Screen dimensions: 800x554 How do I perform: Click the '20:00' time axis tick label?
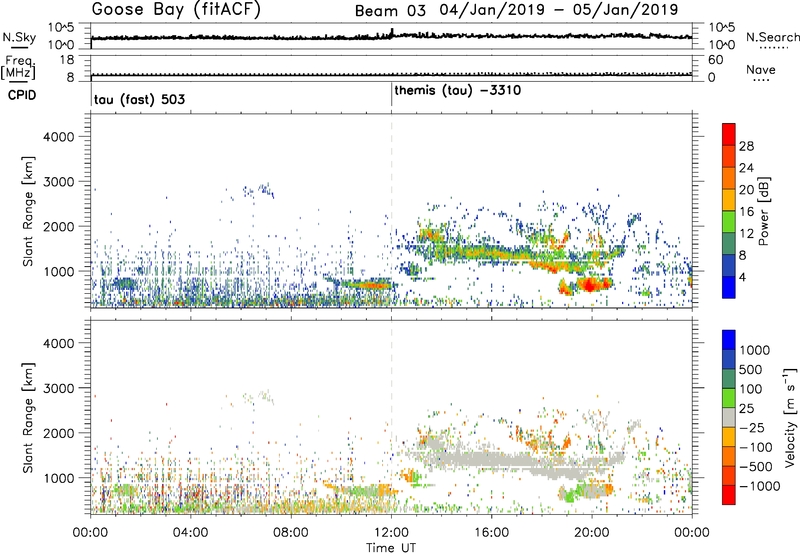pos(592,533)
